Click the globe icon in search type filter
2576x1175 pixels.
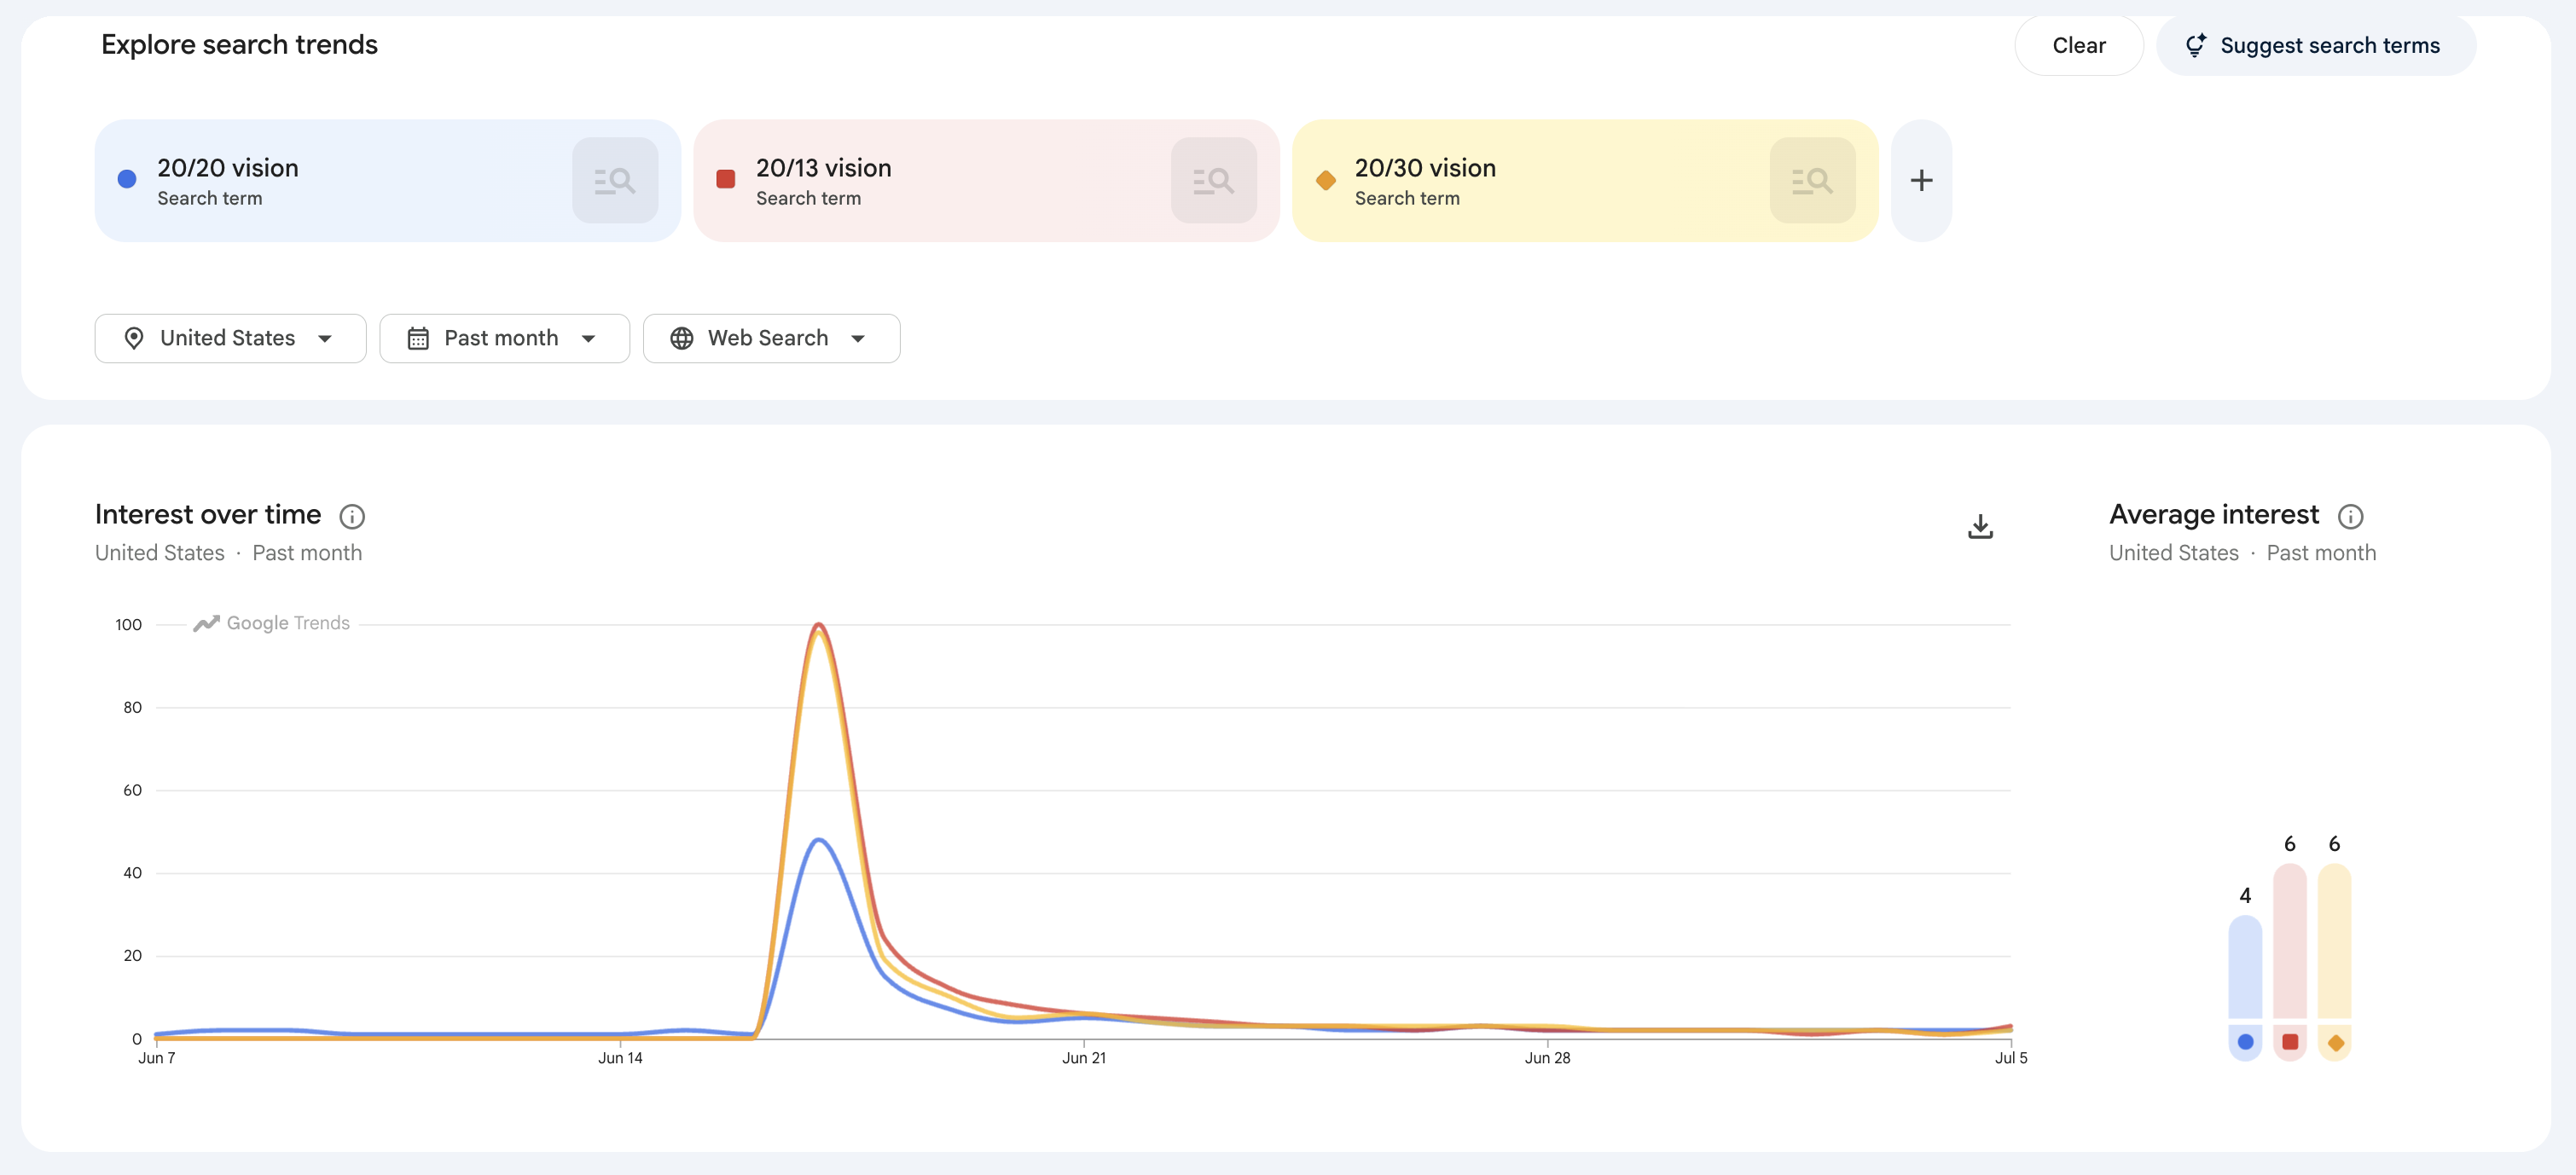(x=682, y=338)
